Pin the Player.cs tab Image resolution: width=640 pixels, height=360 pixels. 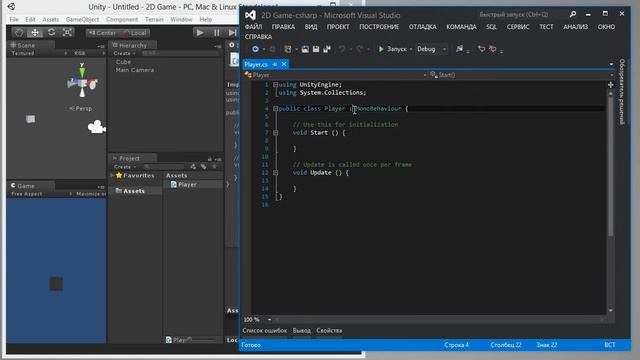coord(275,64)
